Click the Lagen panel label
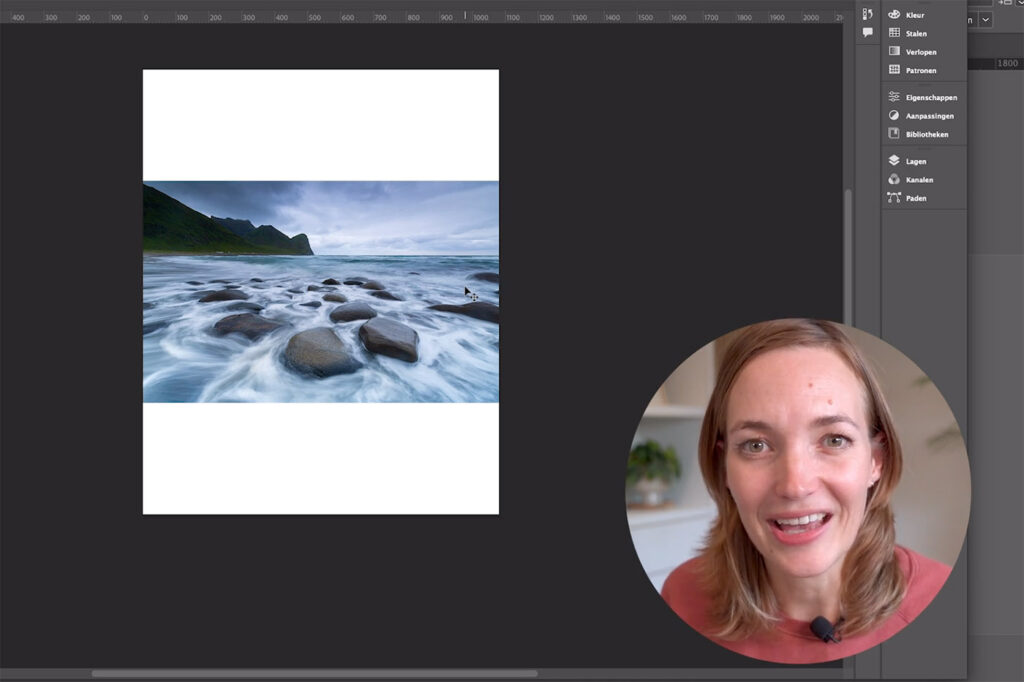Viewport: 1024px width, 682px height. click(x=916, y=161)
